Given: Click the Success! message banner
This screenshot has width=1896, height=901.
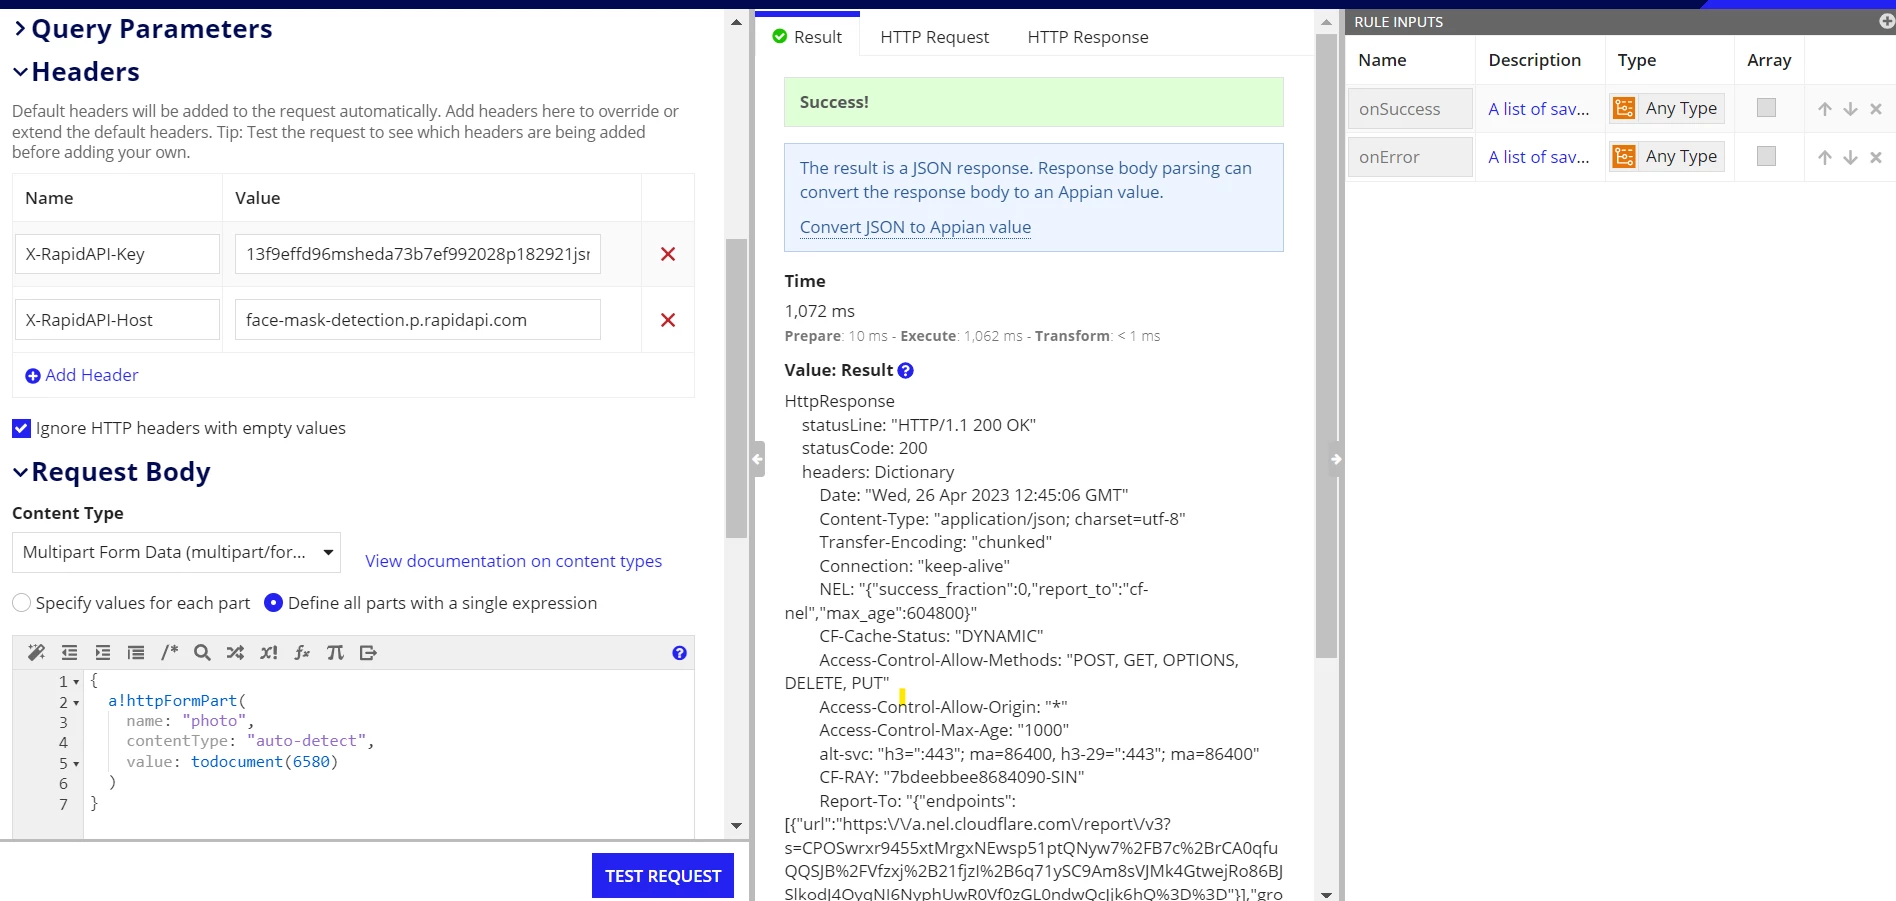Looking at the screenshot, I should coord(1033,102).
